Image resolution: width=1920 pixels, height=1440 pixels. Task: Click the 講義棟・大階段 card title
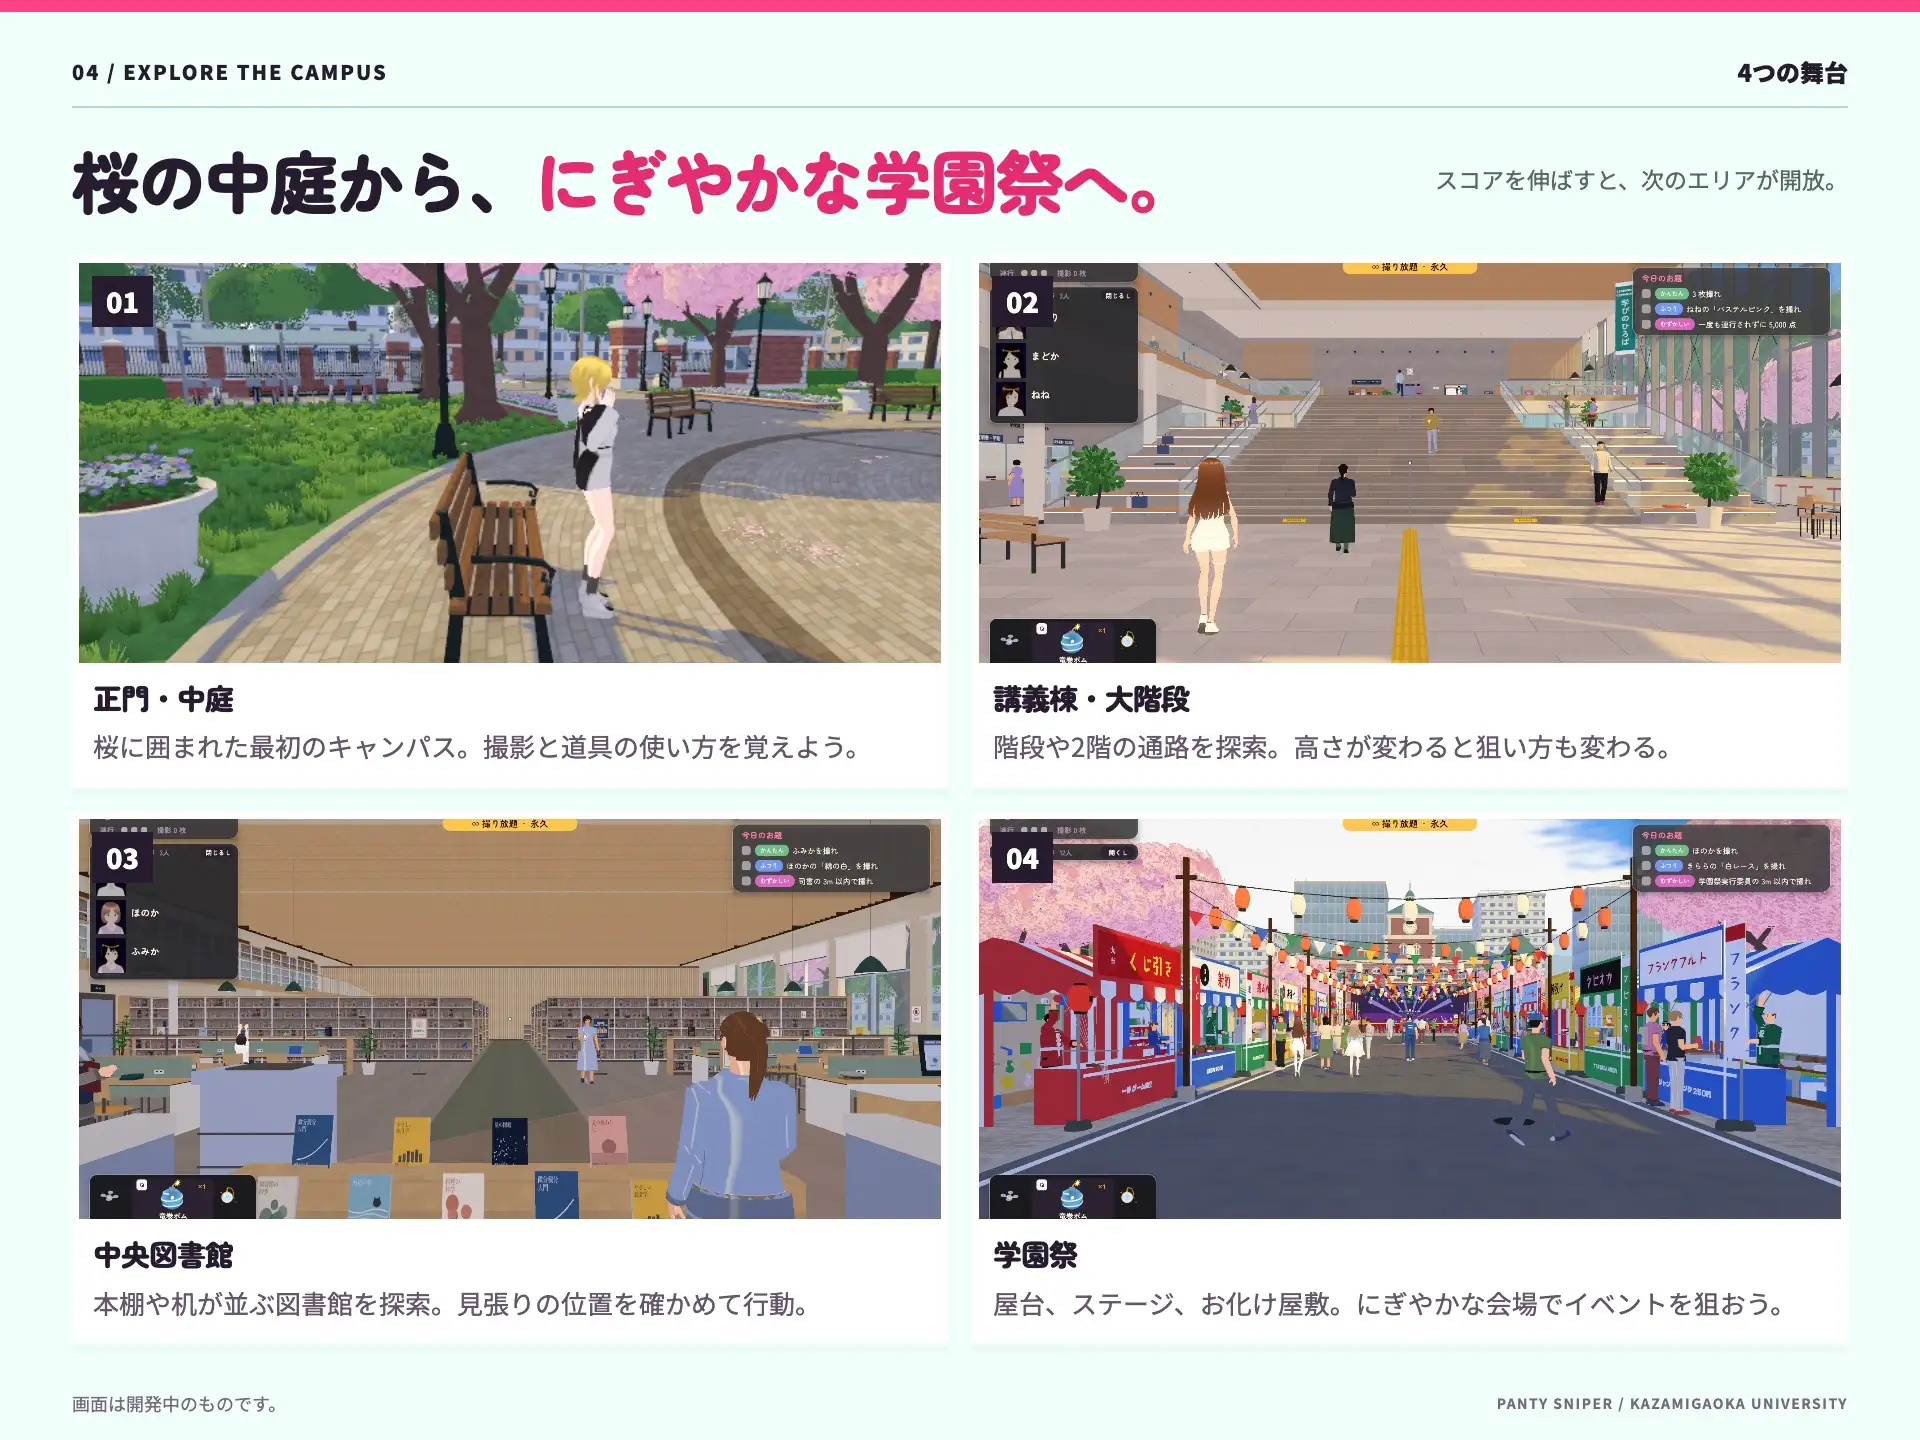(x=1092, y=699)
